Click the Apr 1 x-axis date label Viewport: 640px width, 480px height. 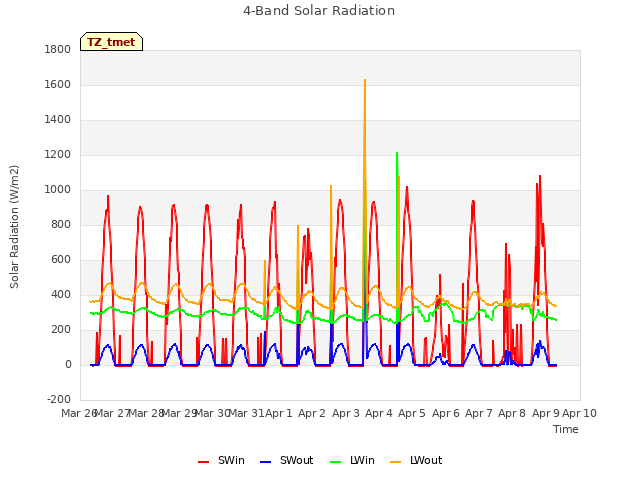pyautogui.click(x=279, y=413)
